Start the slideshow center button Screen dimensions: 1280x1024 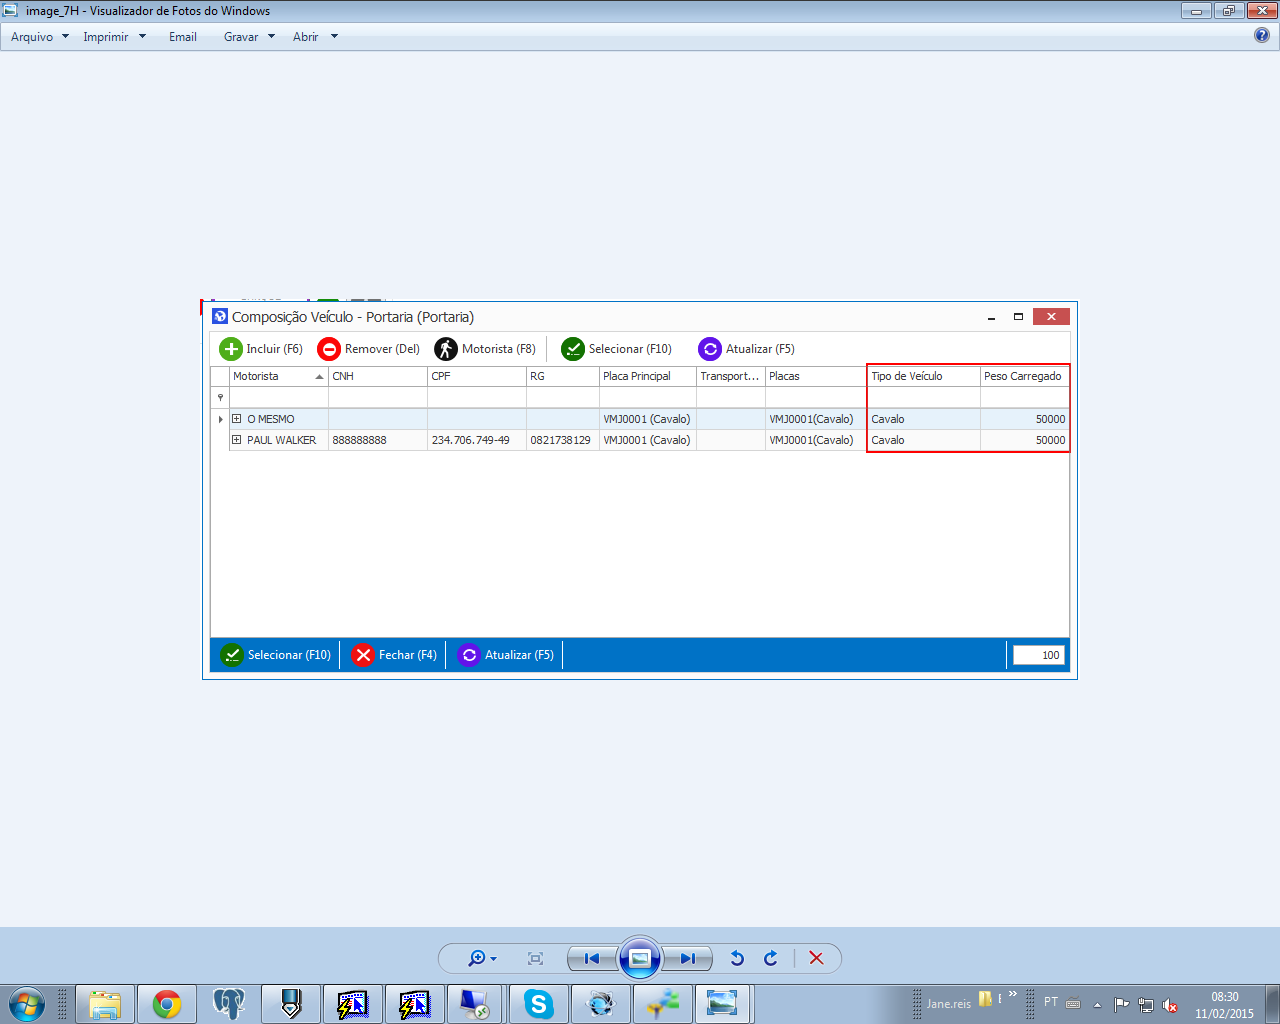640,958
